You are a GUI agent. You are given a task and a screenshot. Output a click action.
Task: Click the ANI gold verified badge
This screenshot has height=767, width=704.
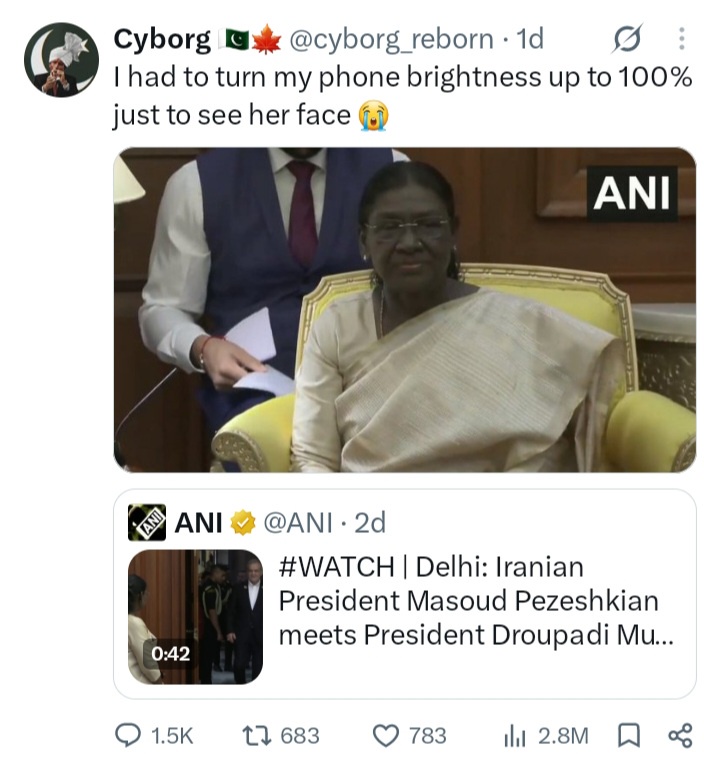[243, 522]
